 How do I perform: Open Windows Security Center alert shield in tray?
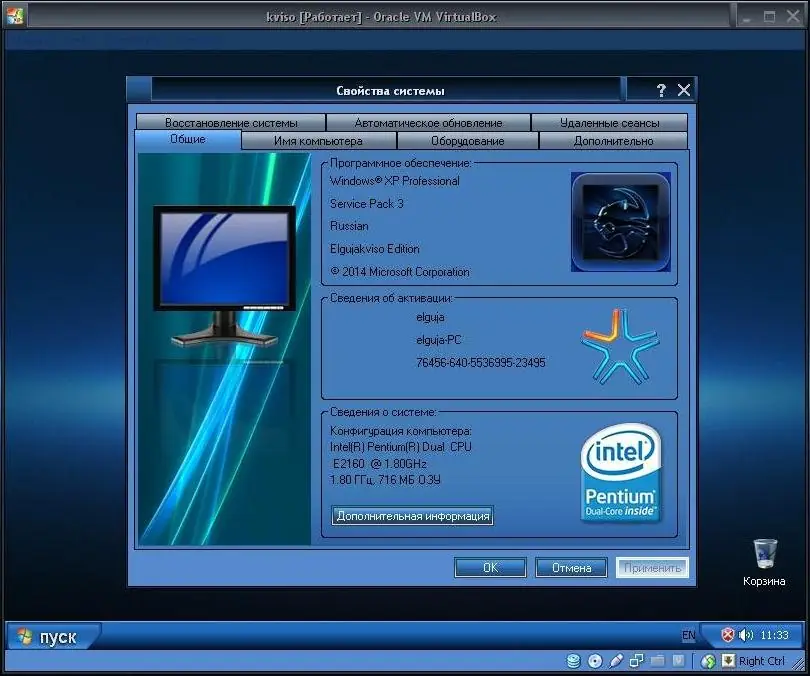click(727, 634)
